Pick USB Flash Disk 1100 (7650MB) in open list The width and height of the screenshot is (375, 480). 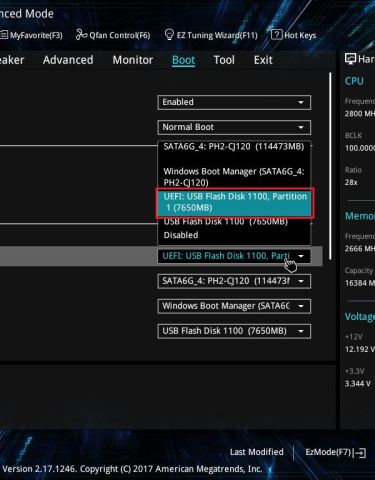[234, 222]
